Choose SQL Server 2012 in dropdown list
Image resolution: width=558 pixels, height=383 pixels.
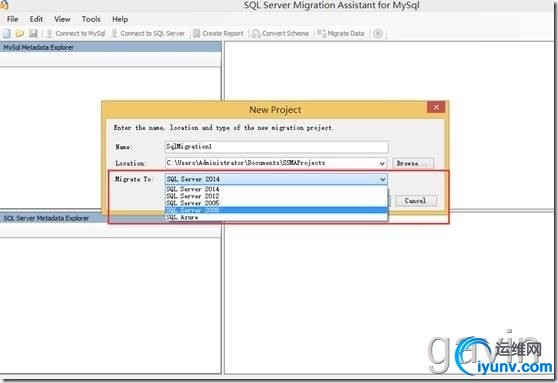(277, 196)
